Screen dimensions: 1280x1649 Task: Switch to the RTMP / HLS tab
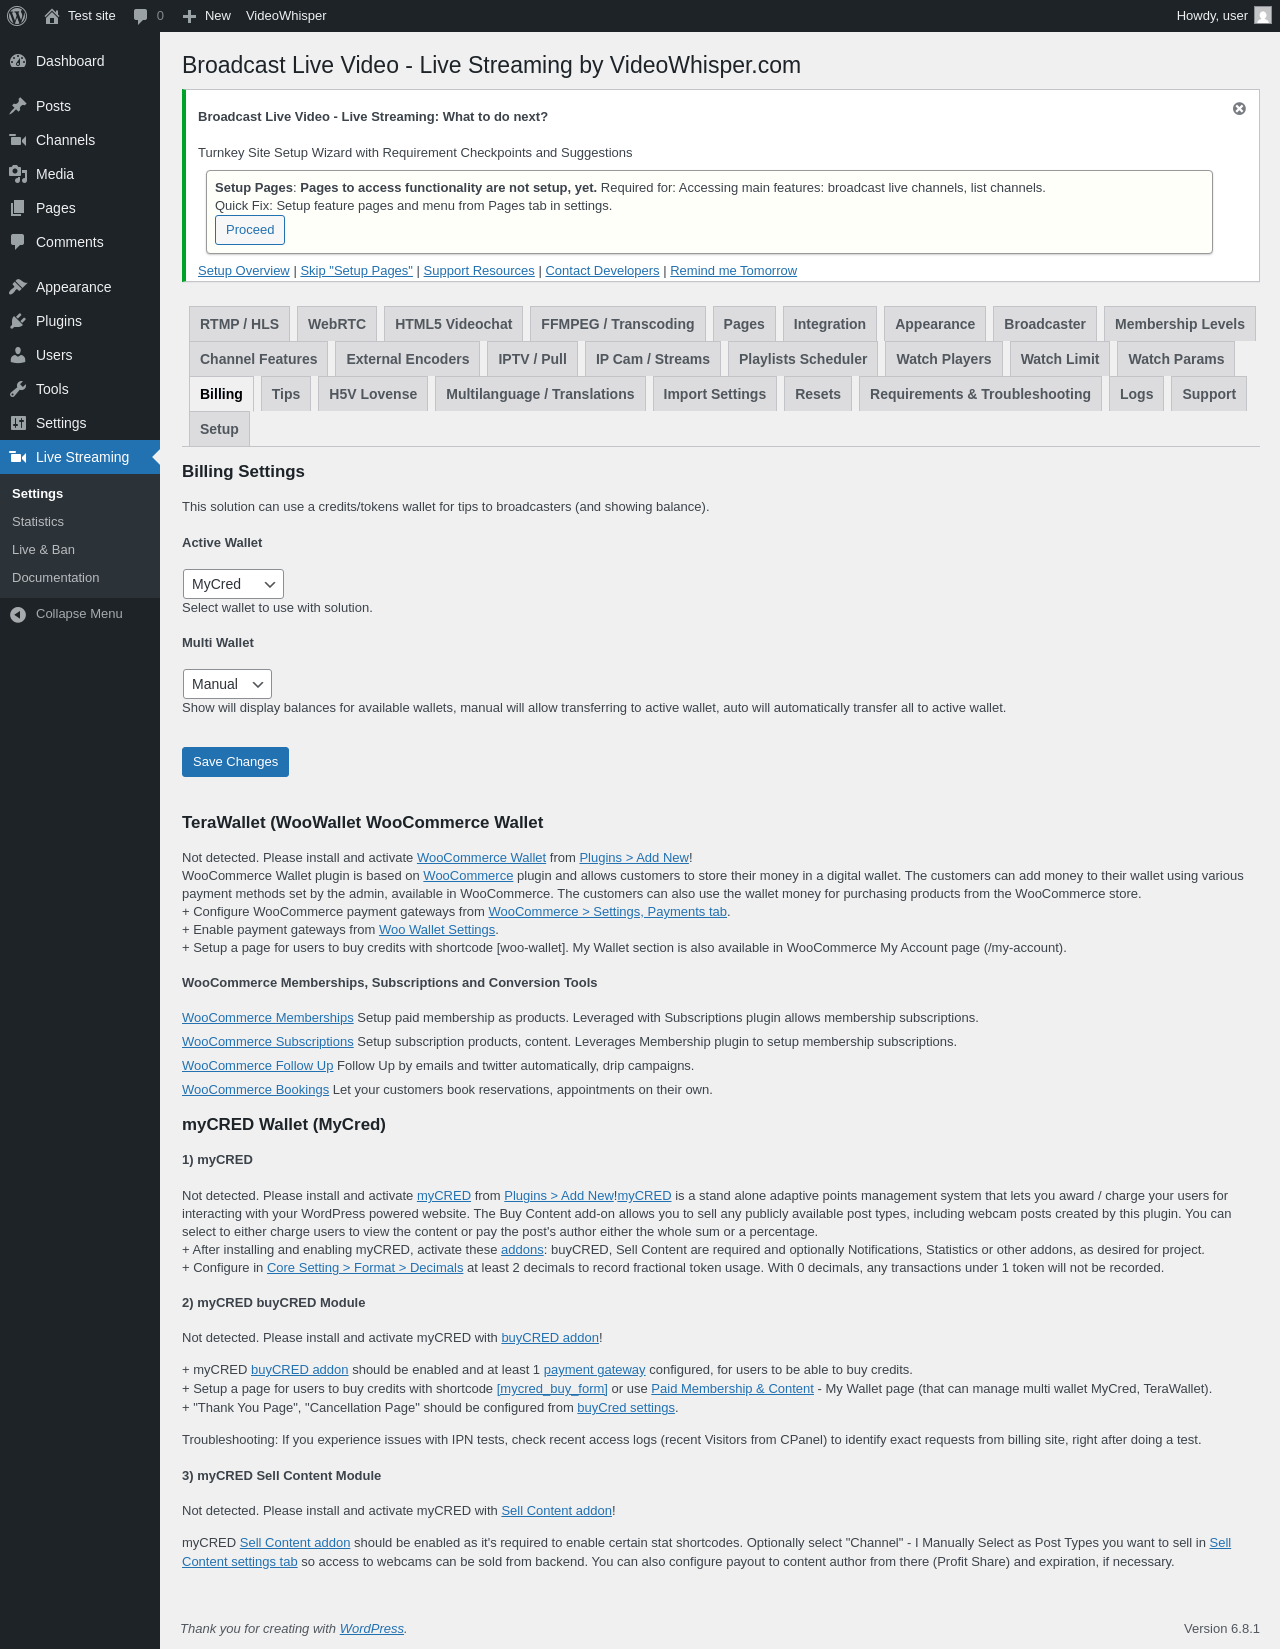pyautogui.click(x=239, y=324)
